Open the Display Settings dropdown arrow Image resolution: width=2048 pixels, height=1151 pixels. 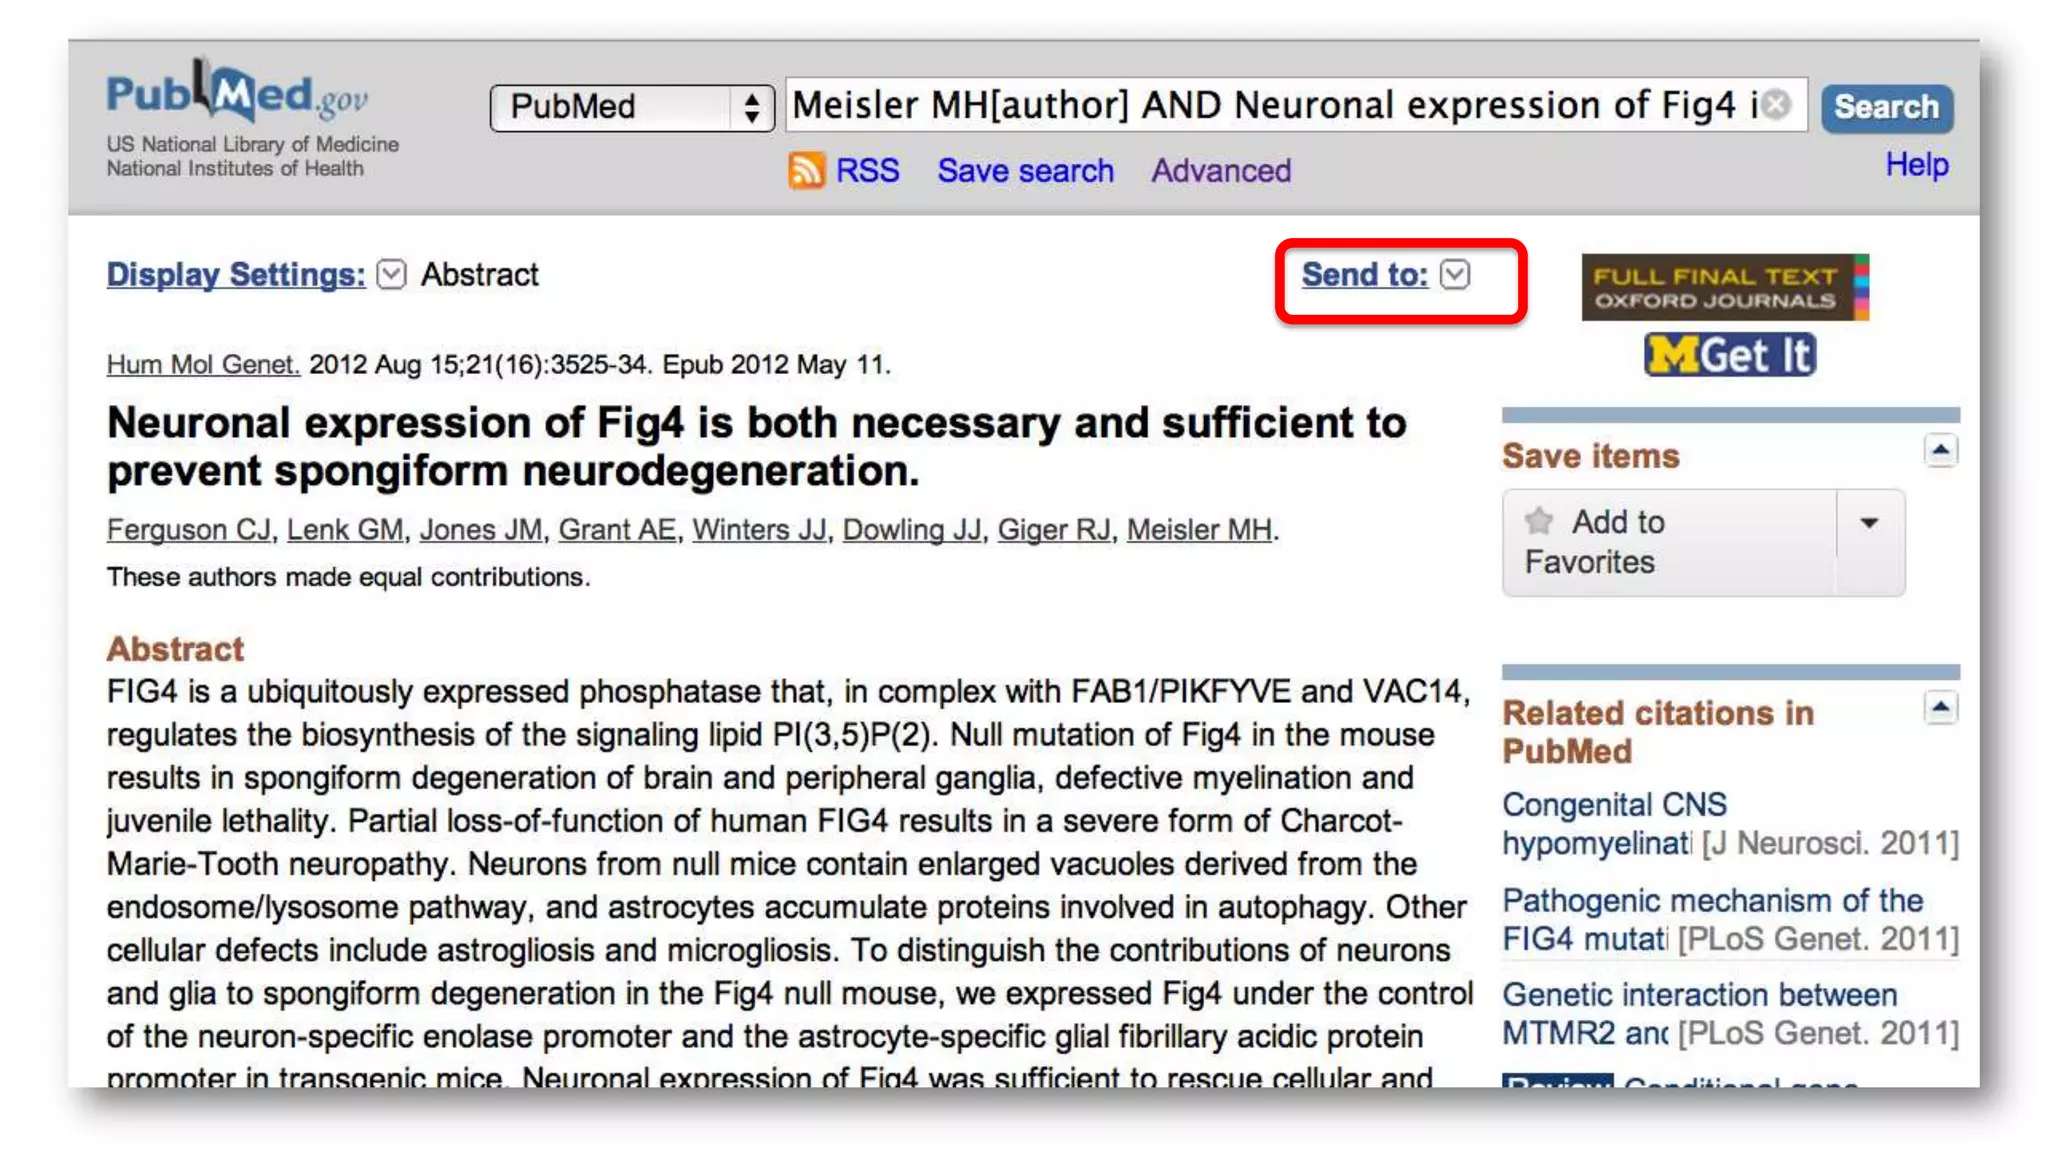[392, 274]
